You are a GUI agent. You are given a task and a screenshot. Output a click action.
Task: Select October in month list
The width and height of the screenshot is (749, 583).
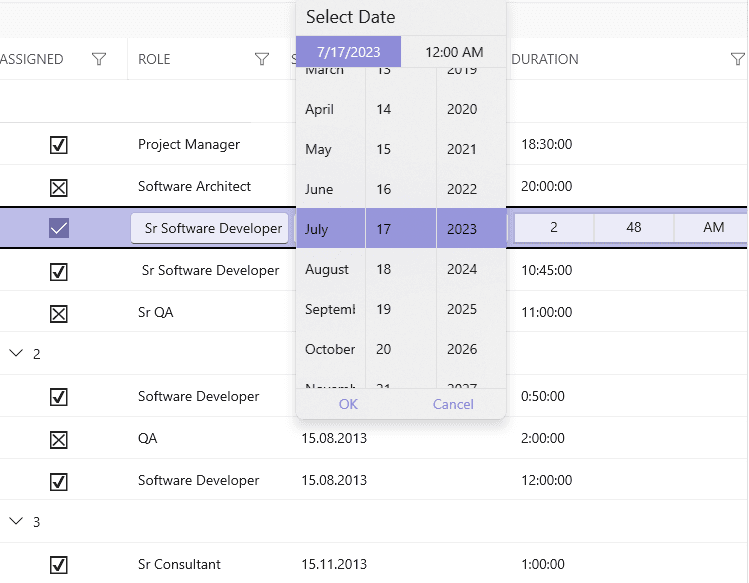pos(331,349)
